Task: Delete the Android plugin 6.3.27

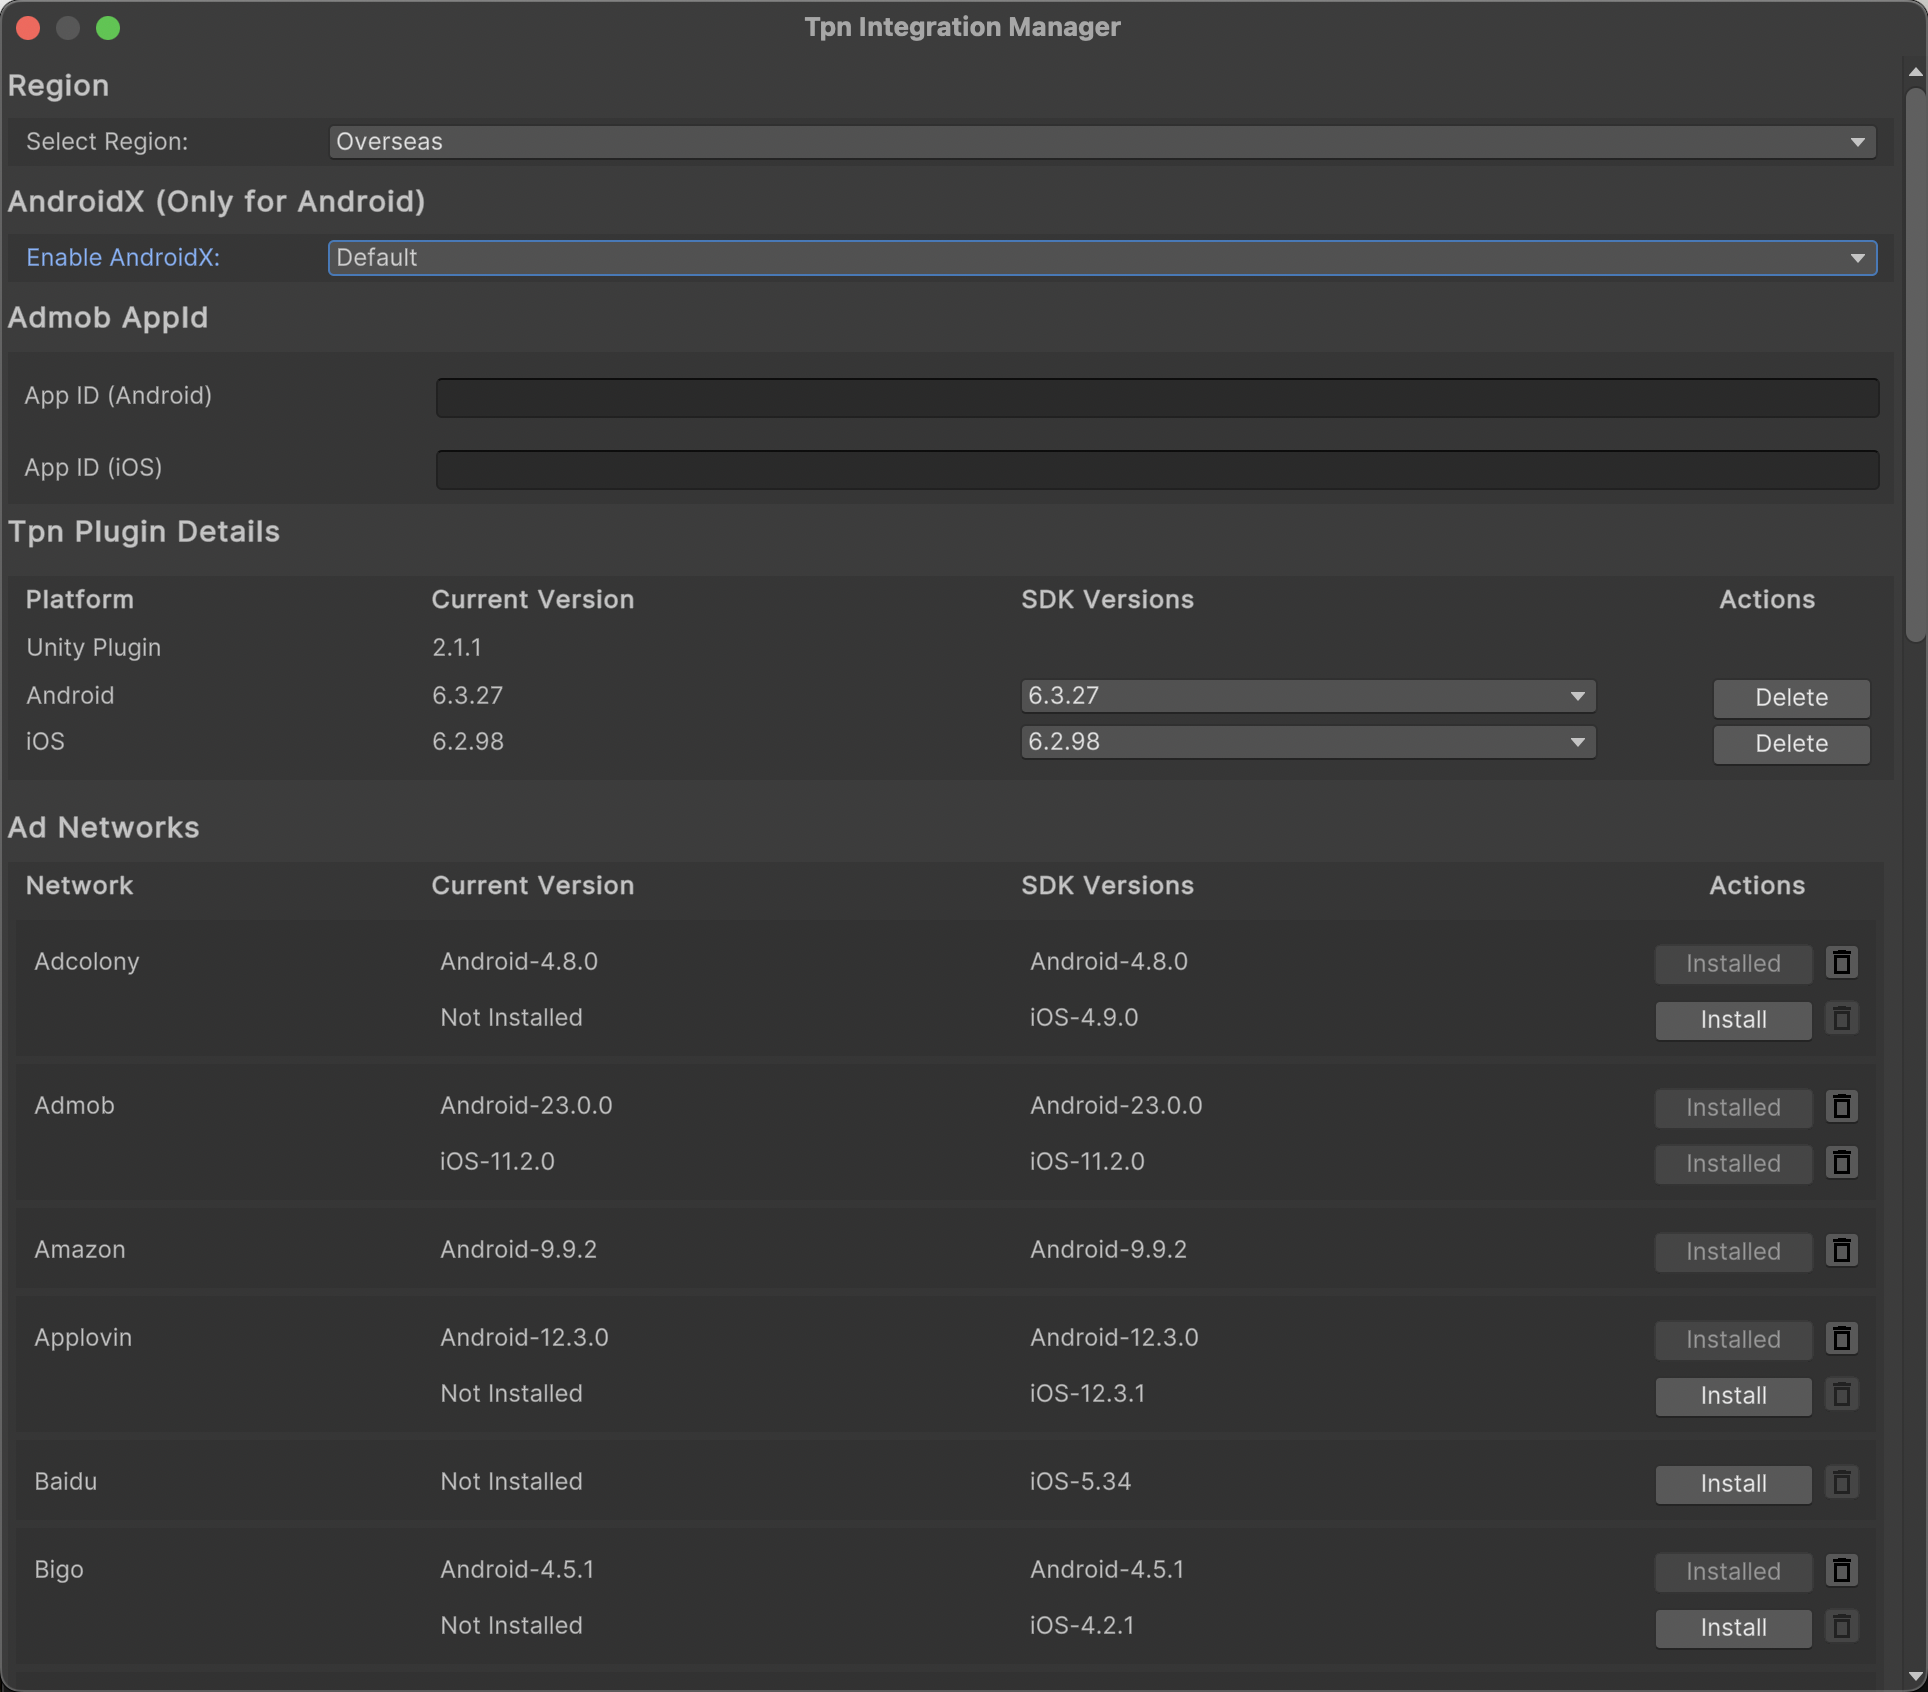Action: [1790, 698]
